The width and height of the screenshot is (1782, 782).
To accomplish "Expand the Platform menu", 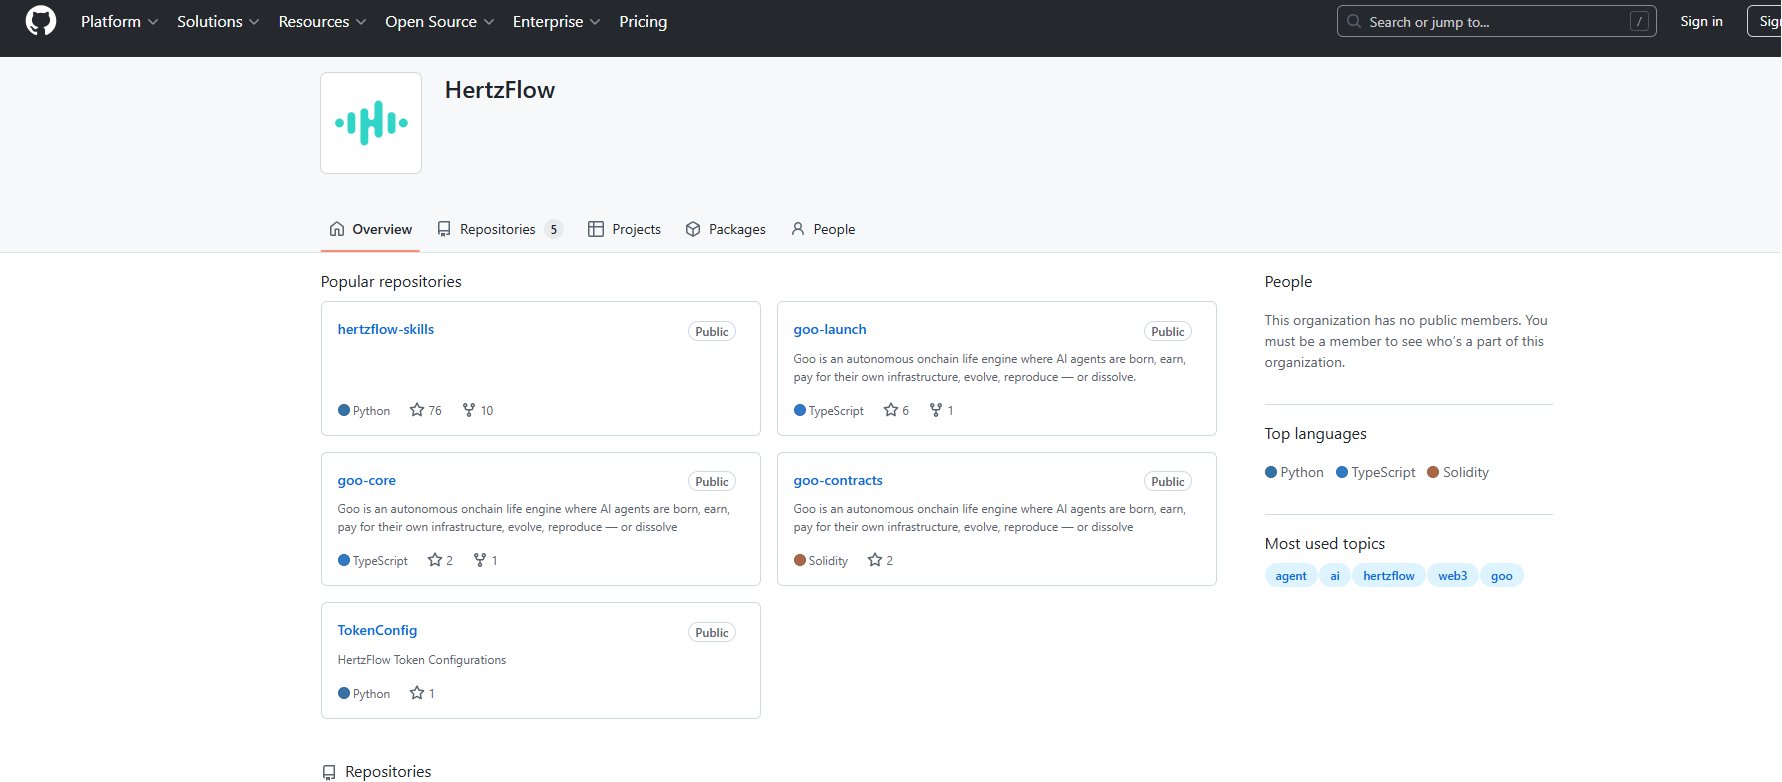I will [119, 22].
